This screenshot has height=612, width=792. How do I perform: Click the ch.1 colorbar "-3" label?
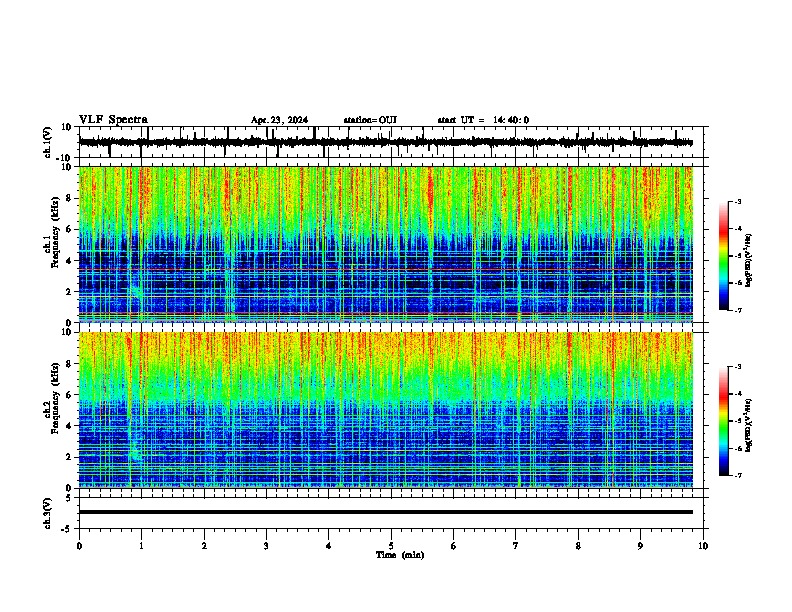tap(738, 201)
